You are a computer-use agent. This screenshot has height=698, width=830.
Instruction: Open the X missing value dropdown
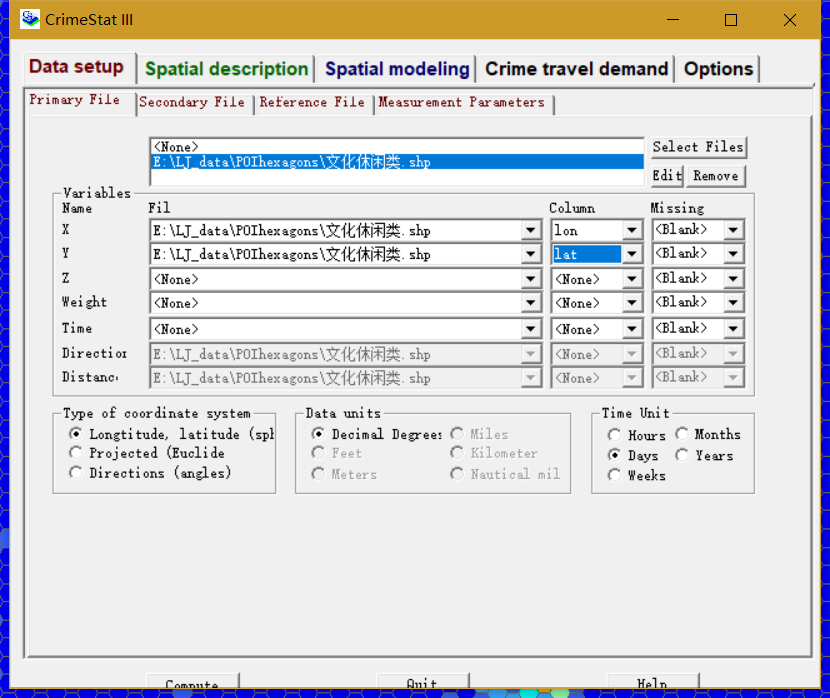coord(733,230)
